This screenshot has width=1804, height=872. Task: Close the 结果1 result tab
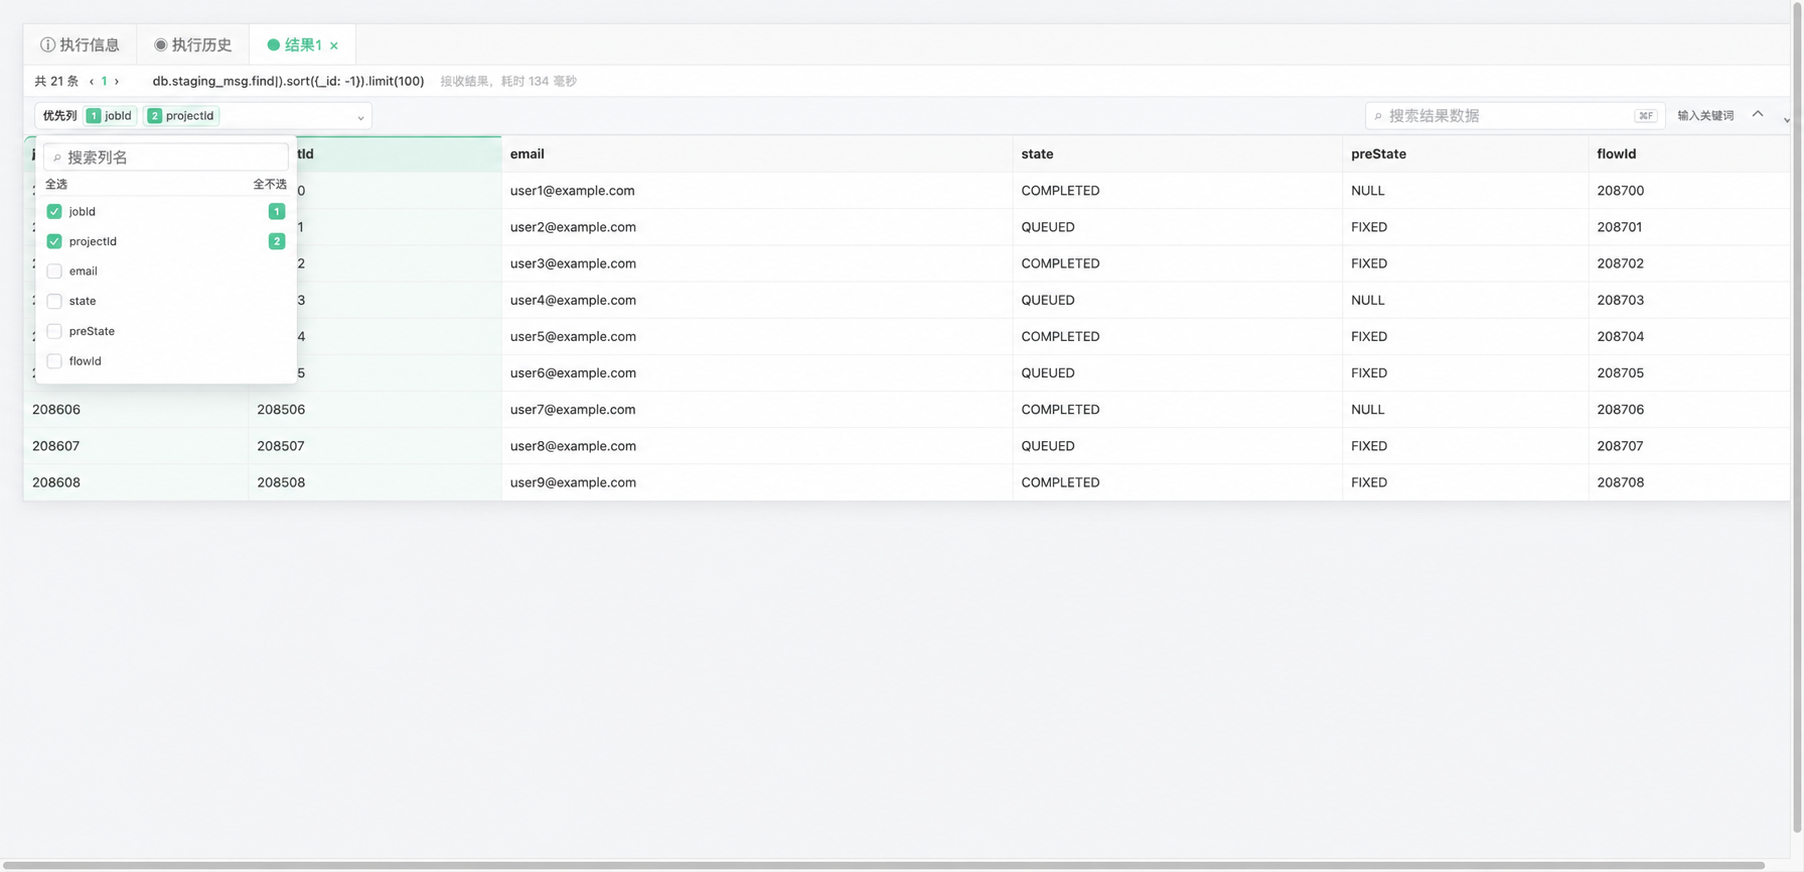(x=334, y=46)
